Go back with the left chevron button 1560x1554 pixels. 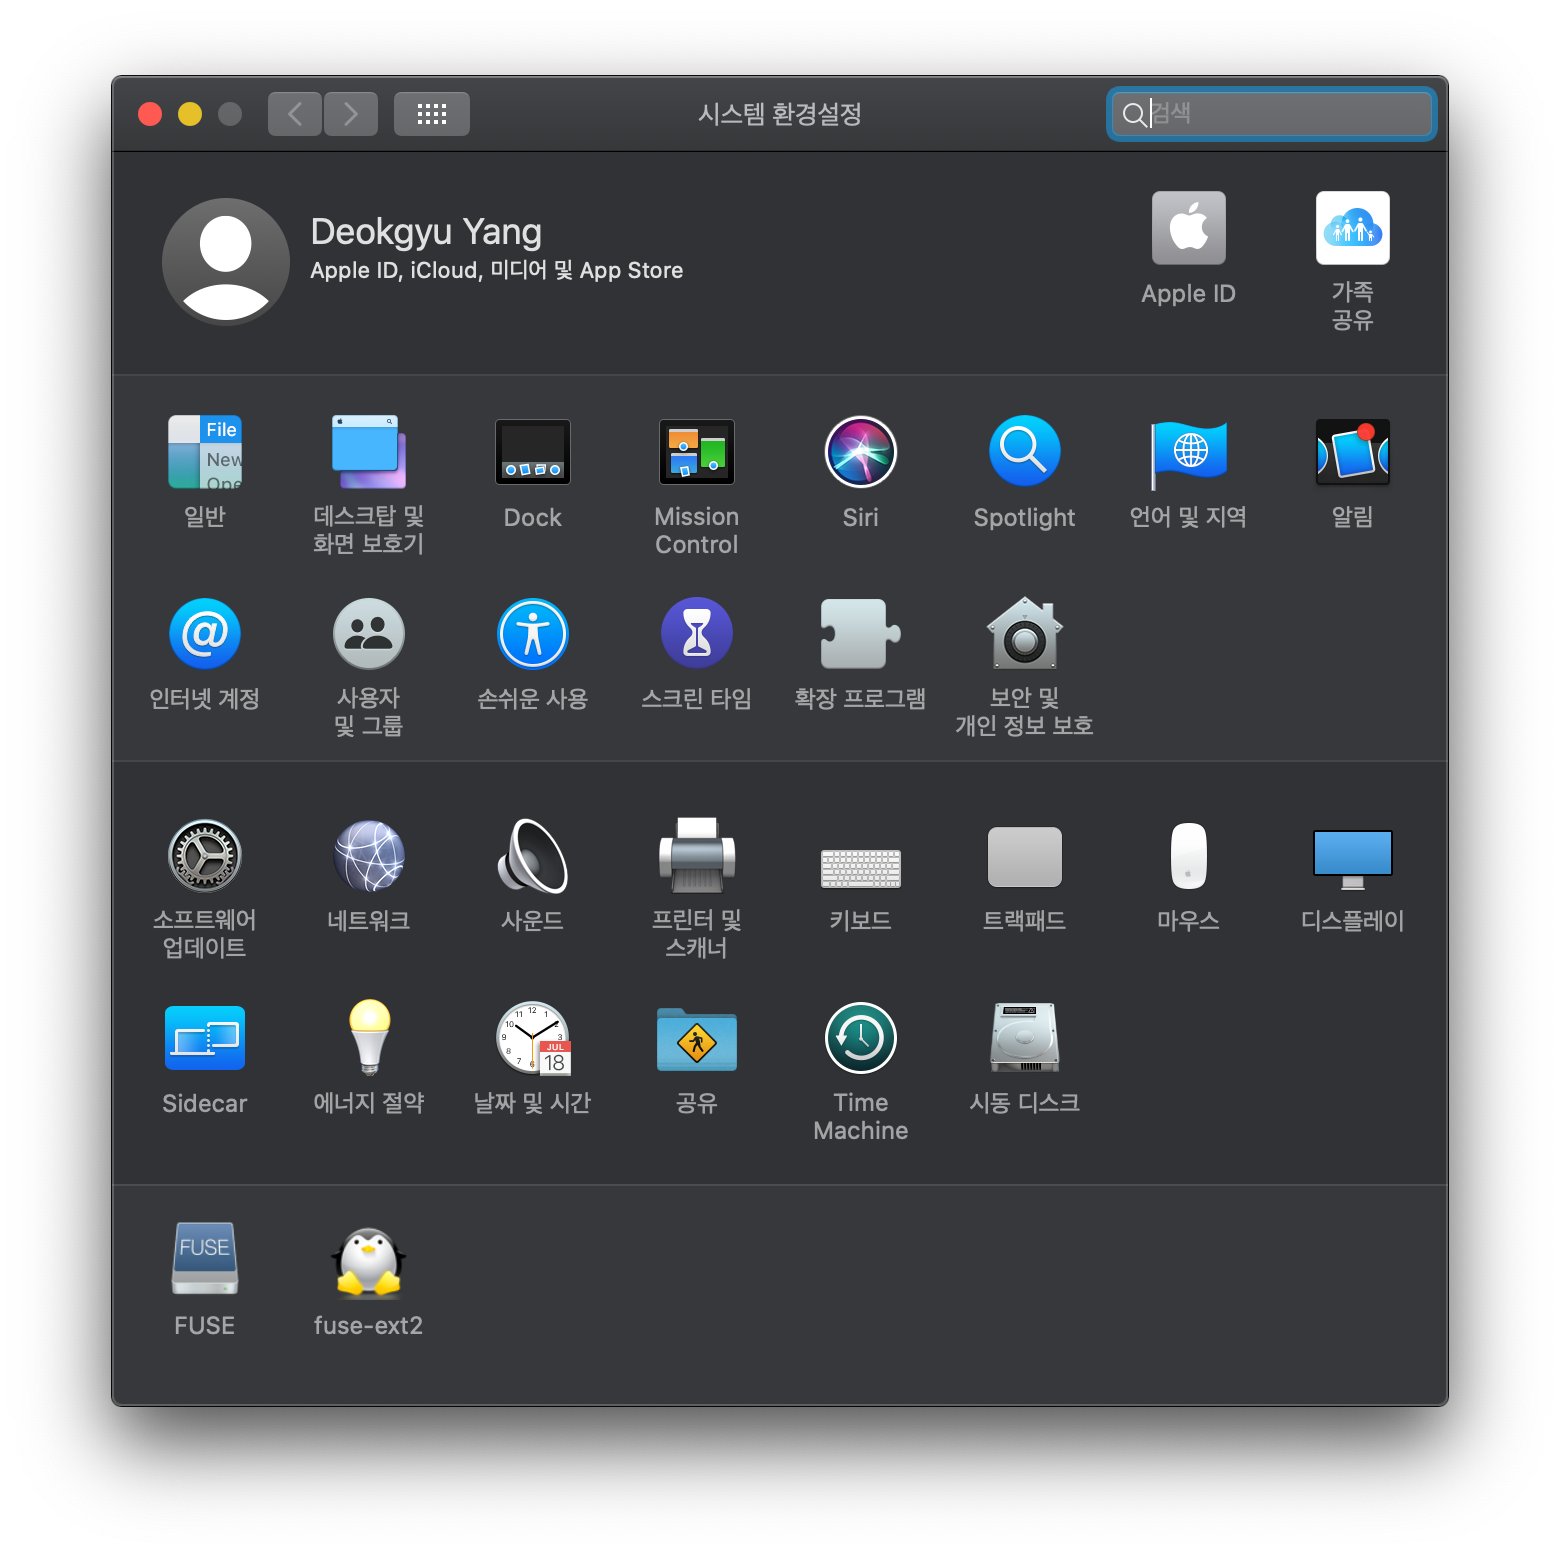point(295,114)
